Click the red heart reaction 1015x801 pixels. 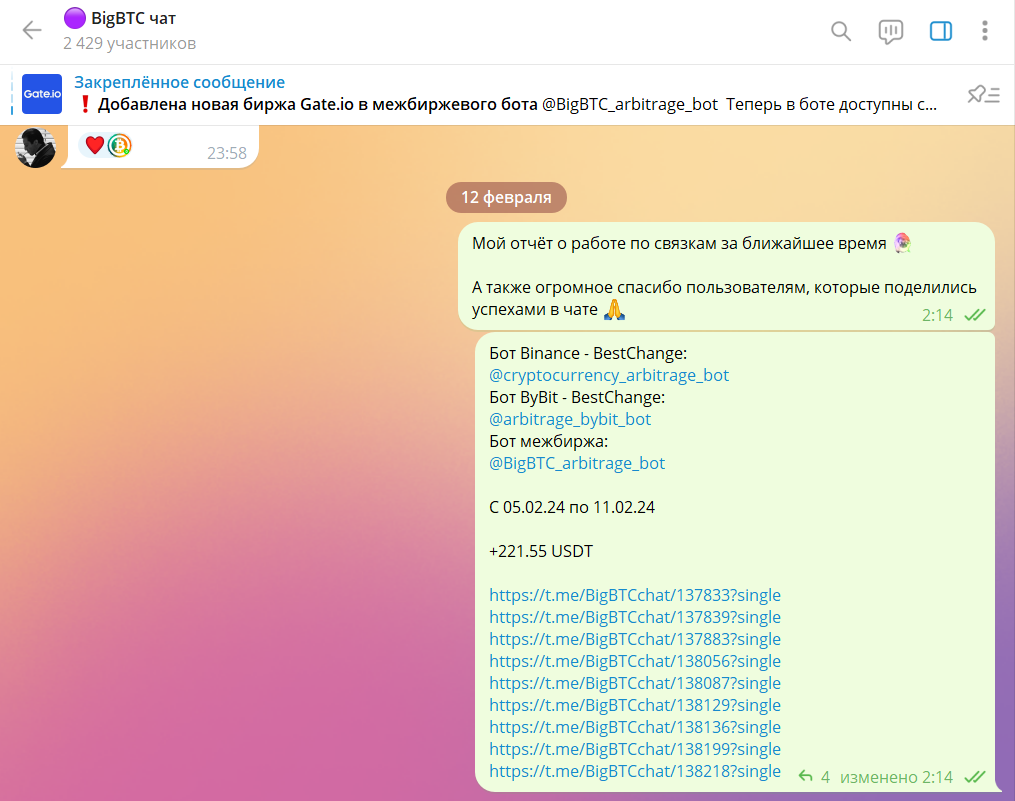point(95,145)
